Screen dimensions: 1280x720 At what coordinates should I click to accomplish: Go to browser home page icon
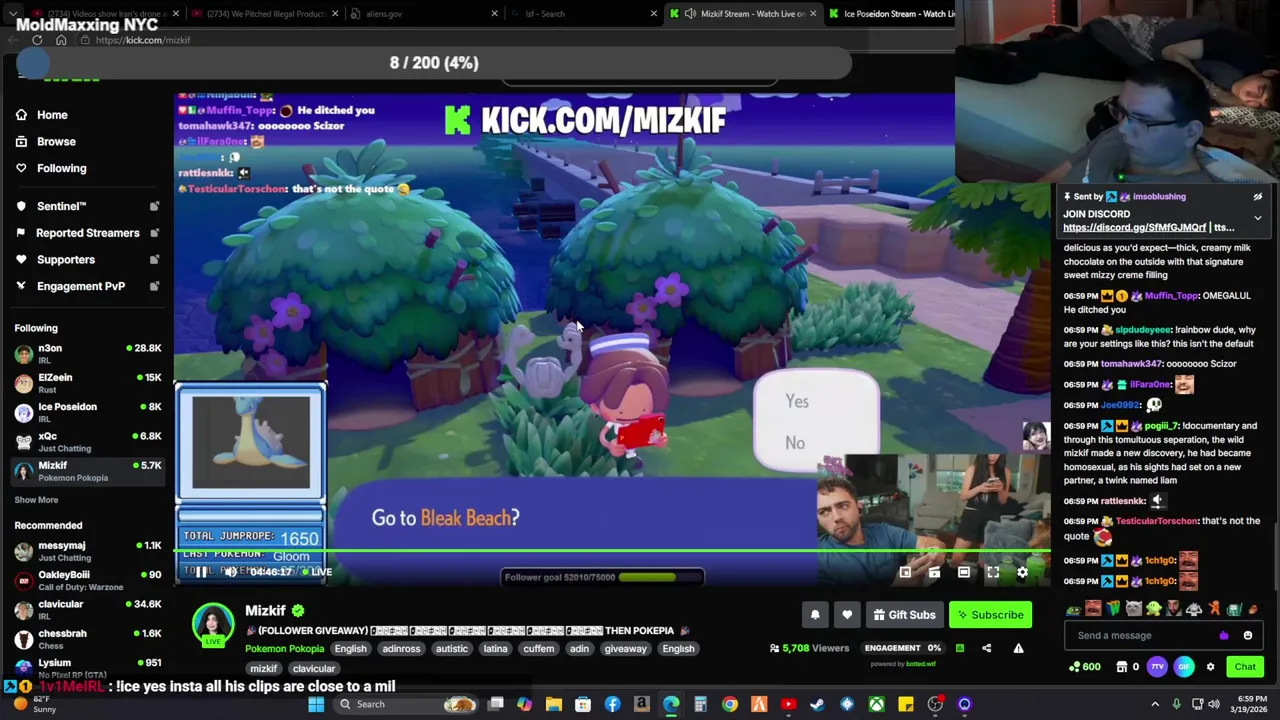click(x=61, y=40)
